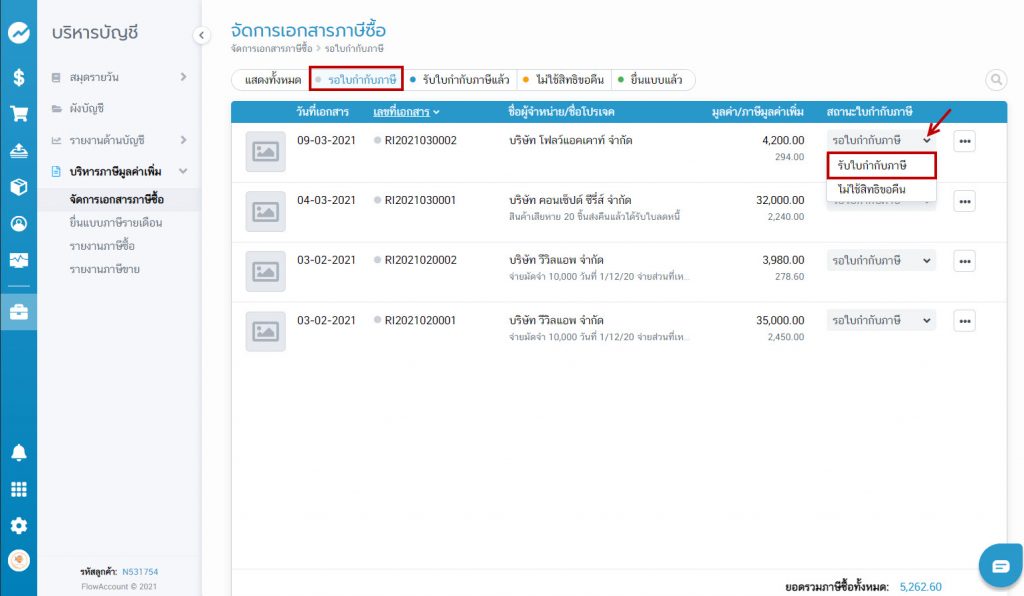The image size is (1024, 596).
Task: Open the apps grid icon
Action: [18, 490]
